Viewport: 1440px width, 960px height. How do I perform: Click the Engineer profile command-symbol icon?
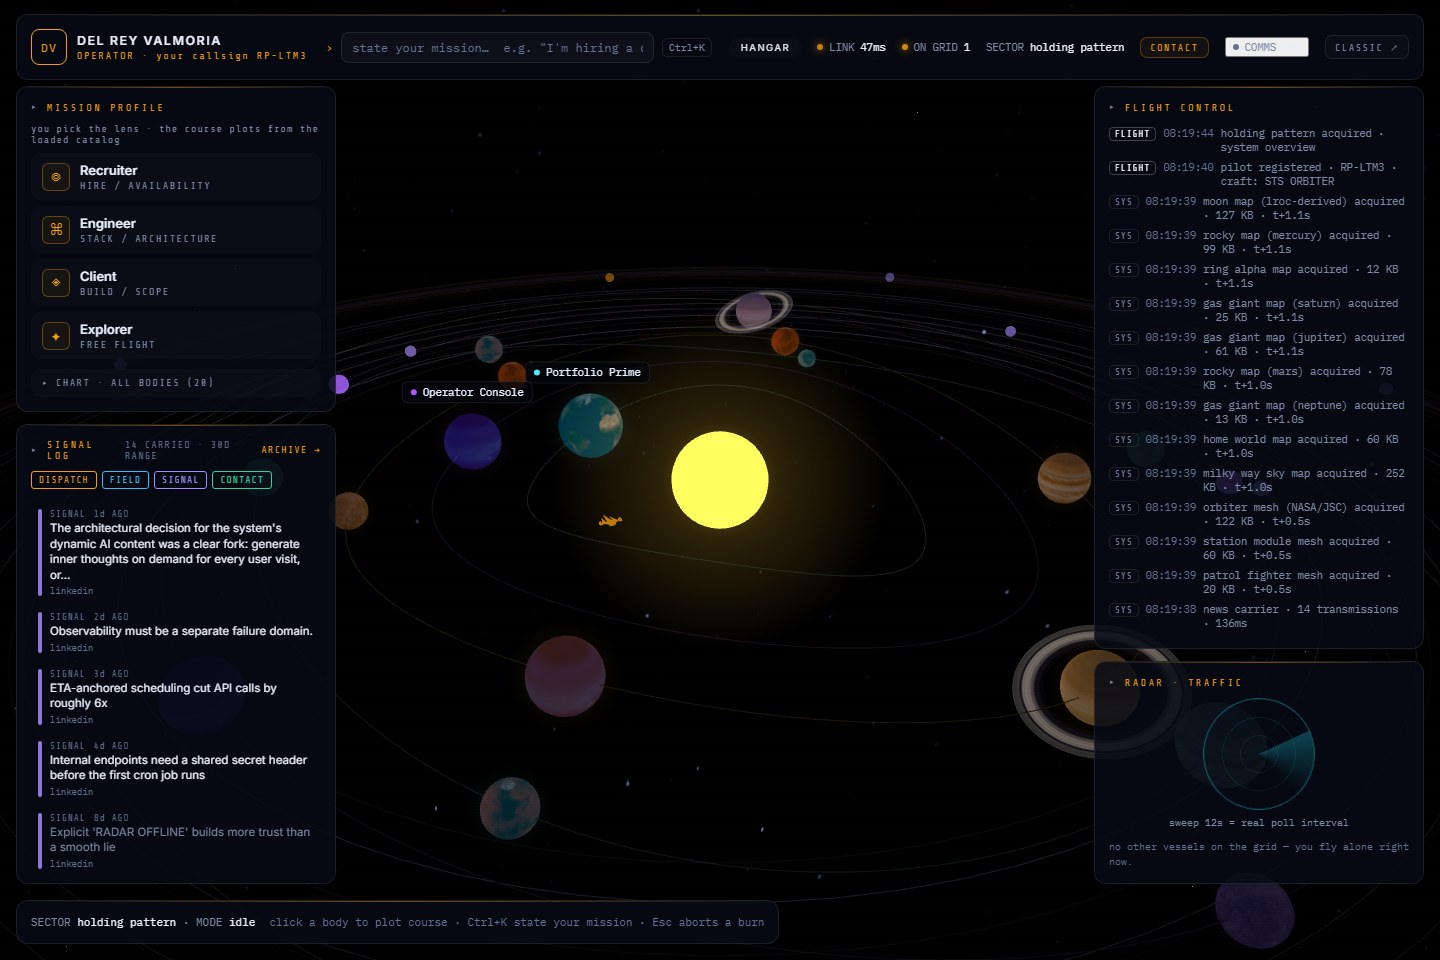(x=56, y=230)
